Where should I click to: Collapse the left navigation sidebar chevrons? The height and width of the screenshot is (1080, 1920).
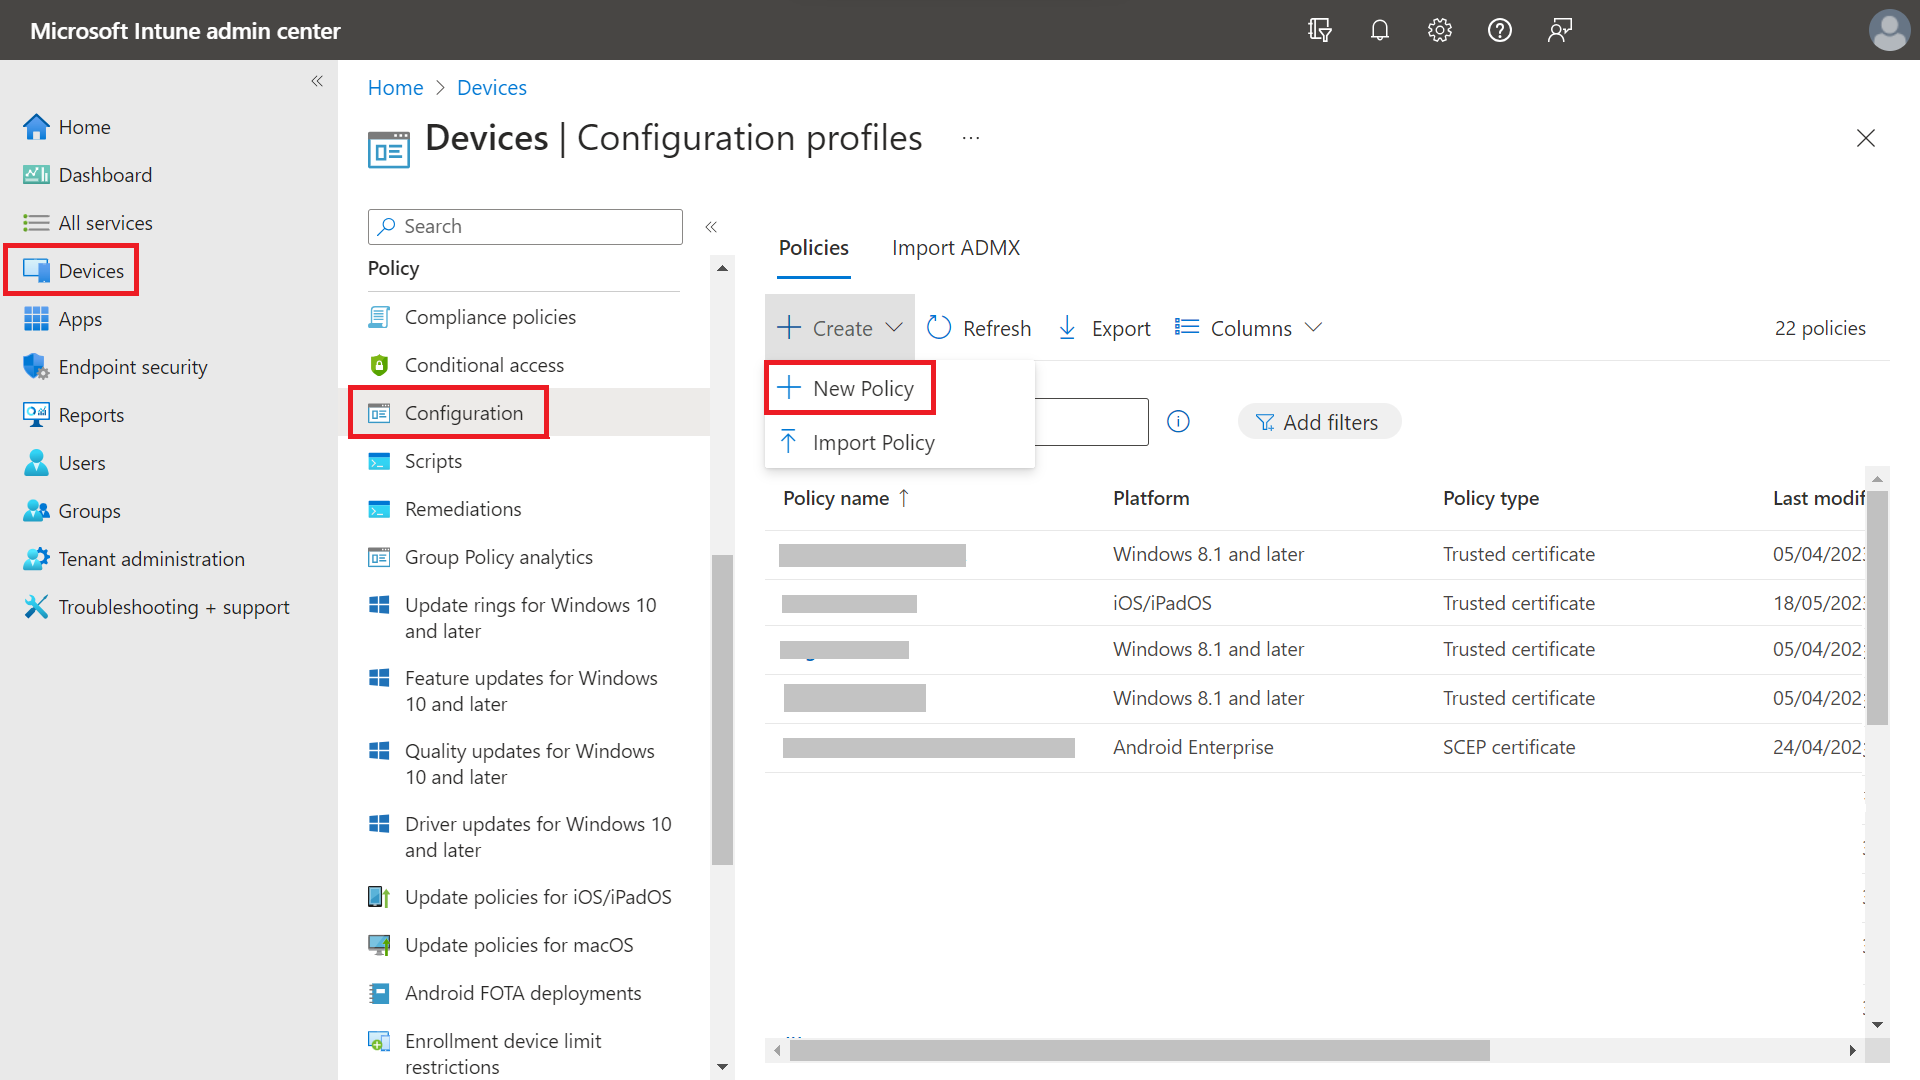point(317,81)
